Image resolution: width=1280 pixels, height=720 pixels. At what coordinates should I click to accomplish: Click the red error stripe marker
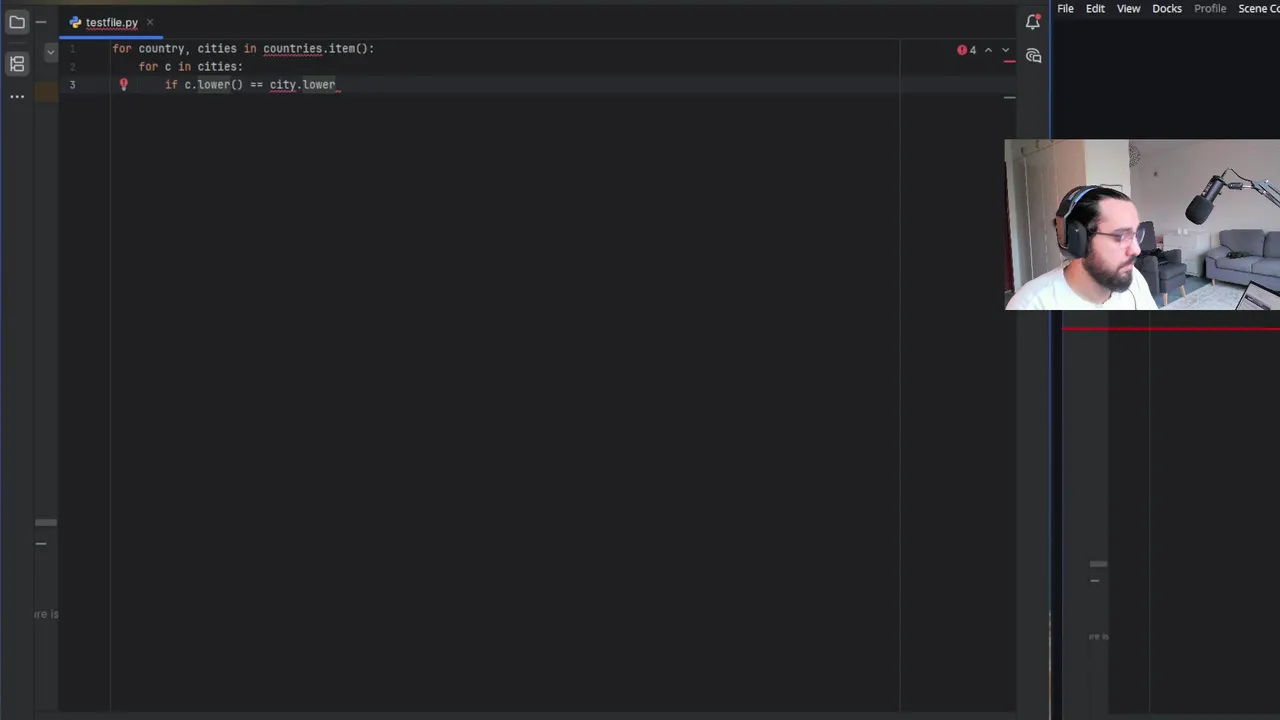point(1009,61)
